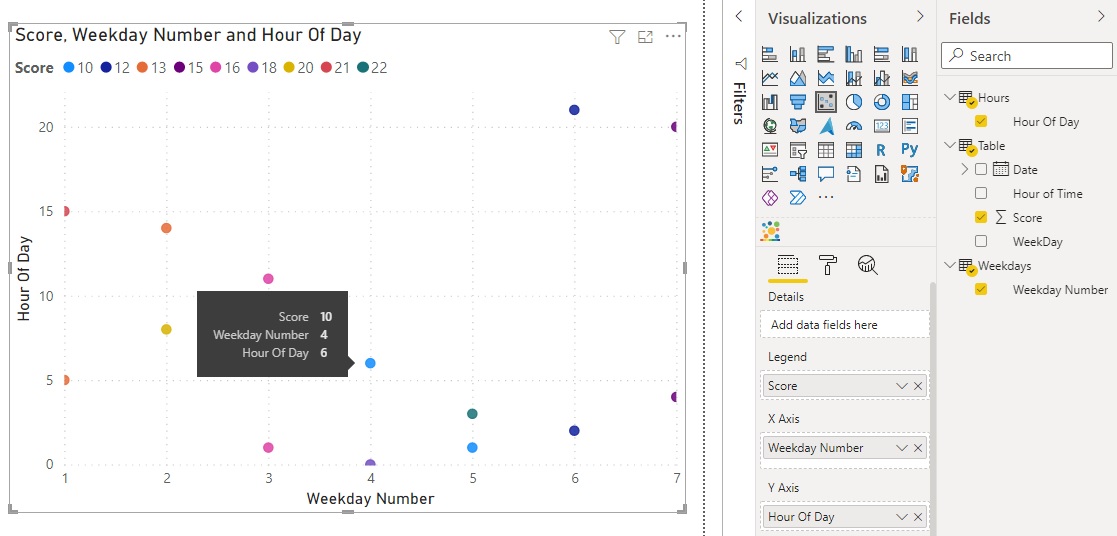Select the donut chart visualization icon

[881, 102]
